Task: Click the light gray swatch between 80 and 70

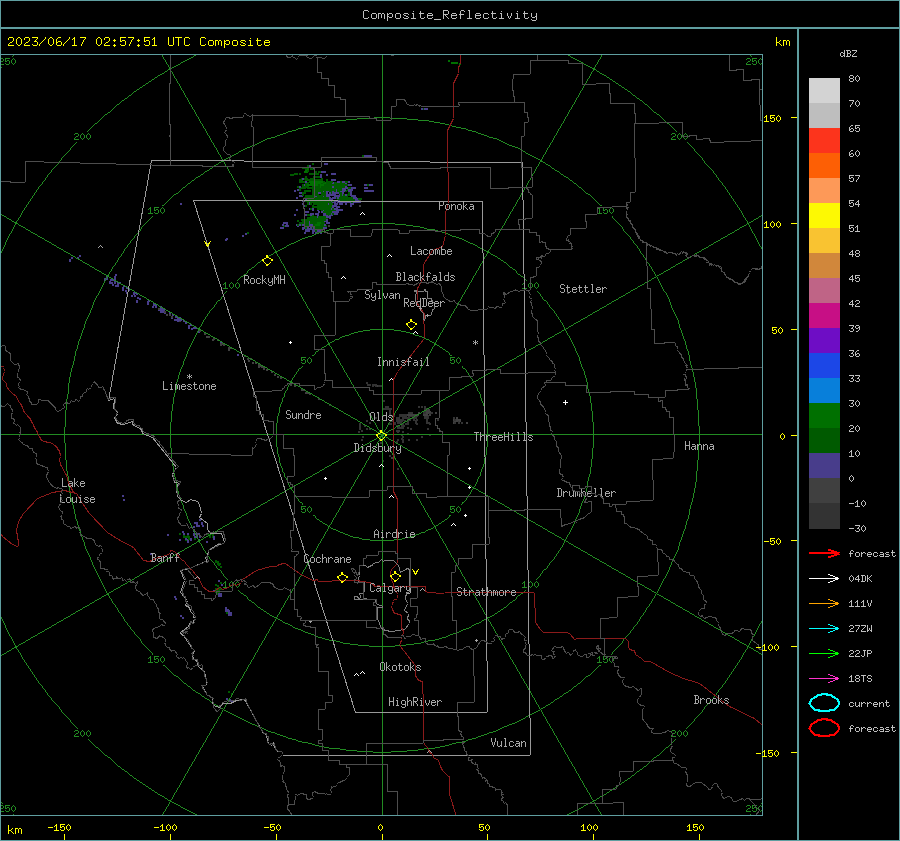Action: [x=824, y=91]
